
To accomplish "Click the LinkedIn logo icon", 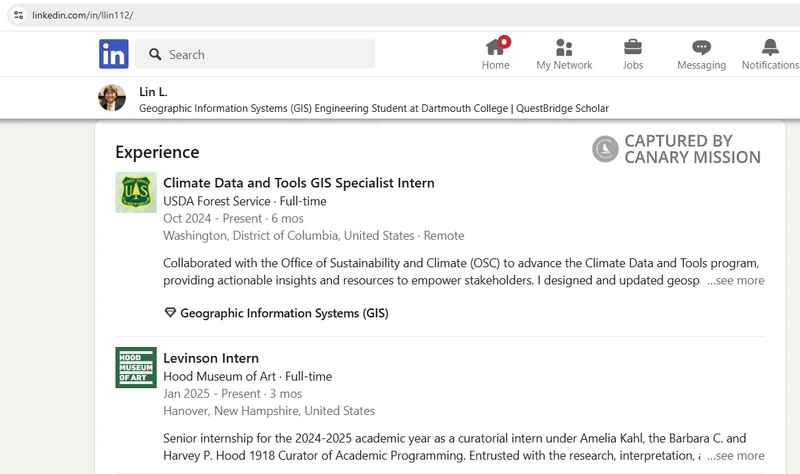I will 113,54.
